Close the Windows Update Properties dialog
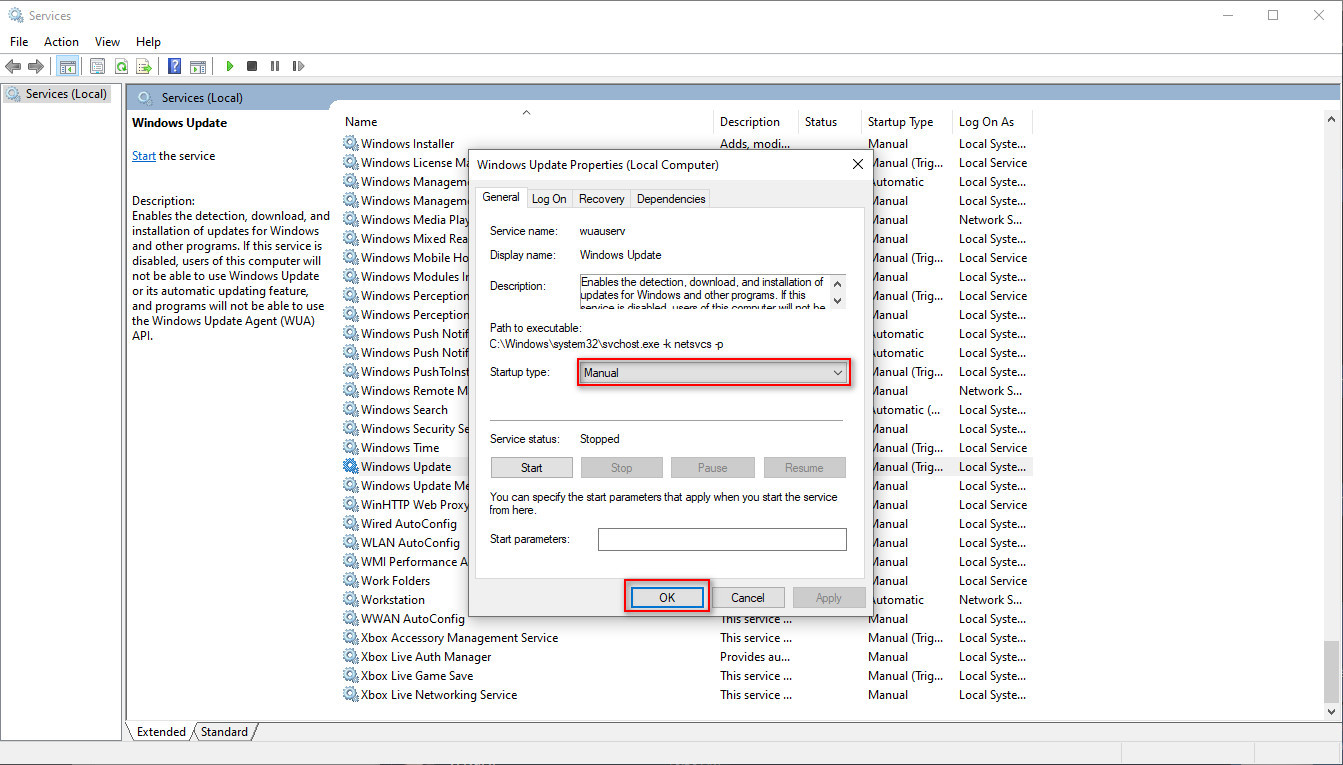This screenshot has width=1343, height=765. click(x=857, y=164)
